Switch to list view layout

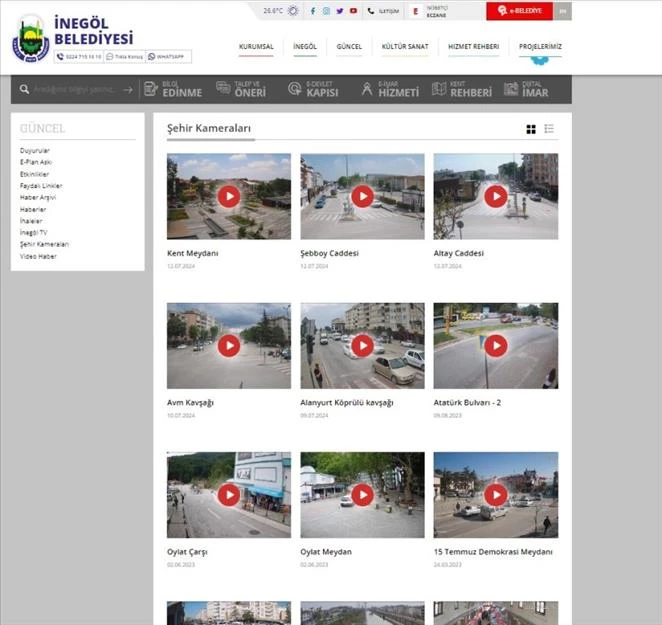click(549, 129)
